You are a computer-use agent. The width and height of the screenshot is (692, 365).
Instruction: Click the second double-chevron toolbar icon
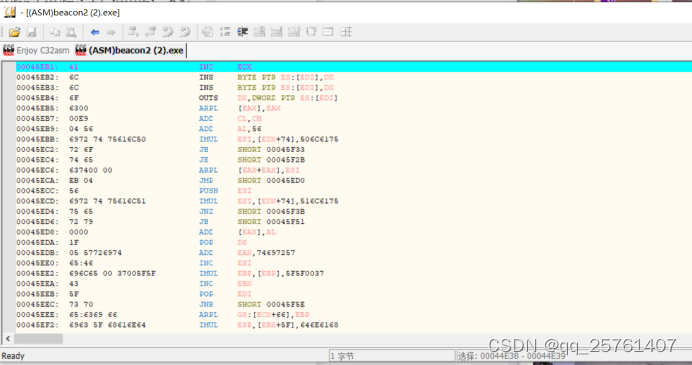tap(185, 32)
